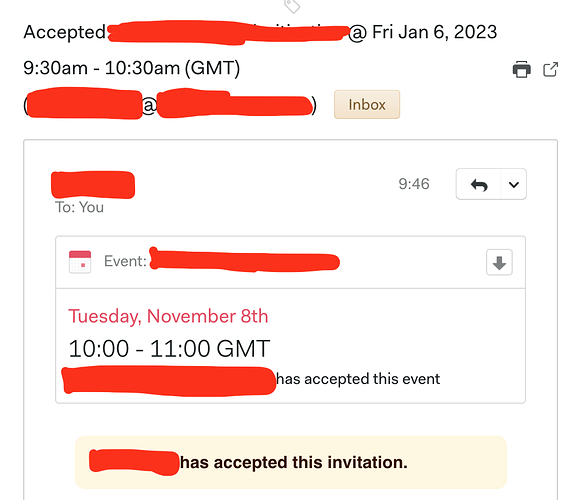The width and height of the screenshot is (580, 500).
Task: Click the 'has accepted this invitation' banner
Action: (x=291, y=462)
